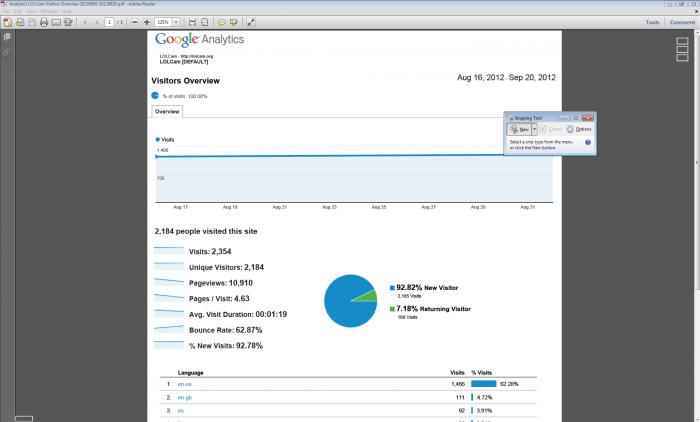Click the email envelope icon in toolbar
Screen dimensions: 700x422
[x=56, y=22]
